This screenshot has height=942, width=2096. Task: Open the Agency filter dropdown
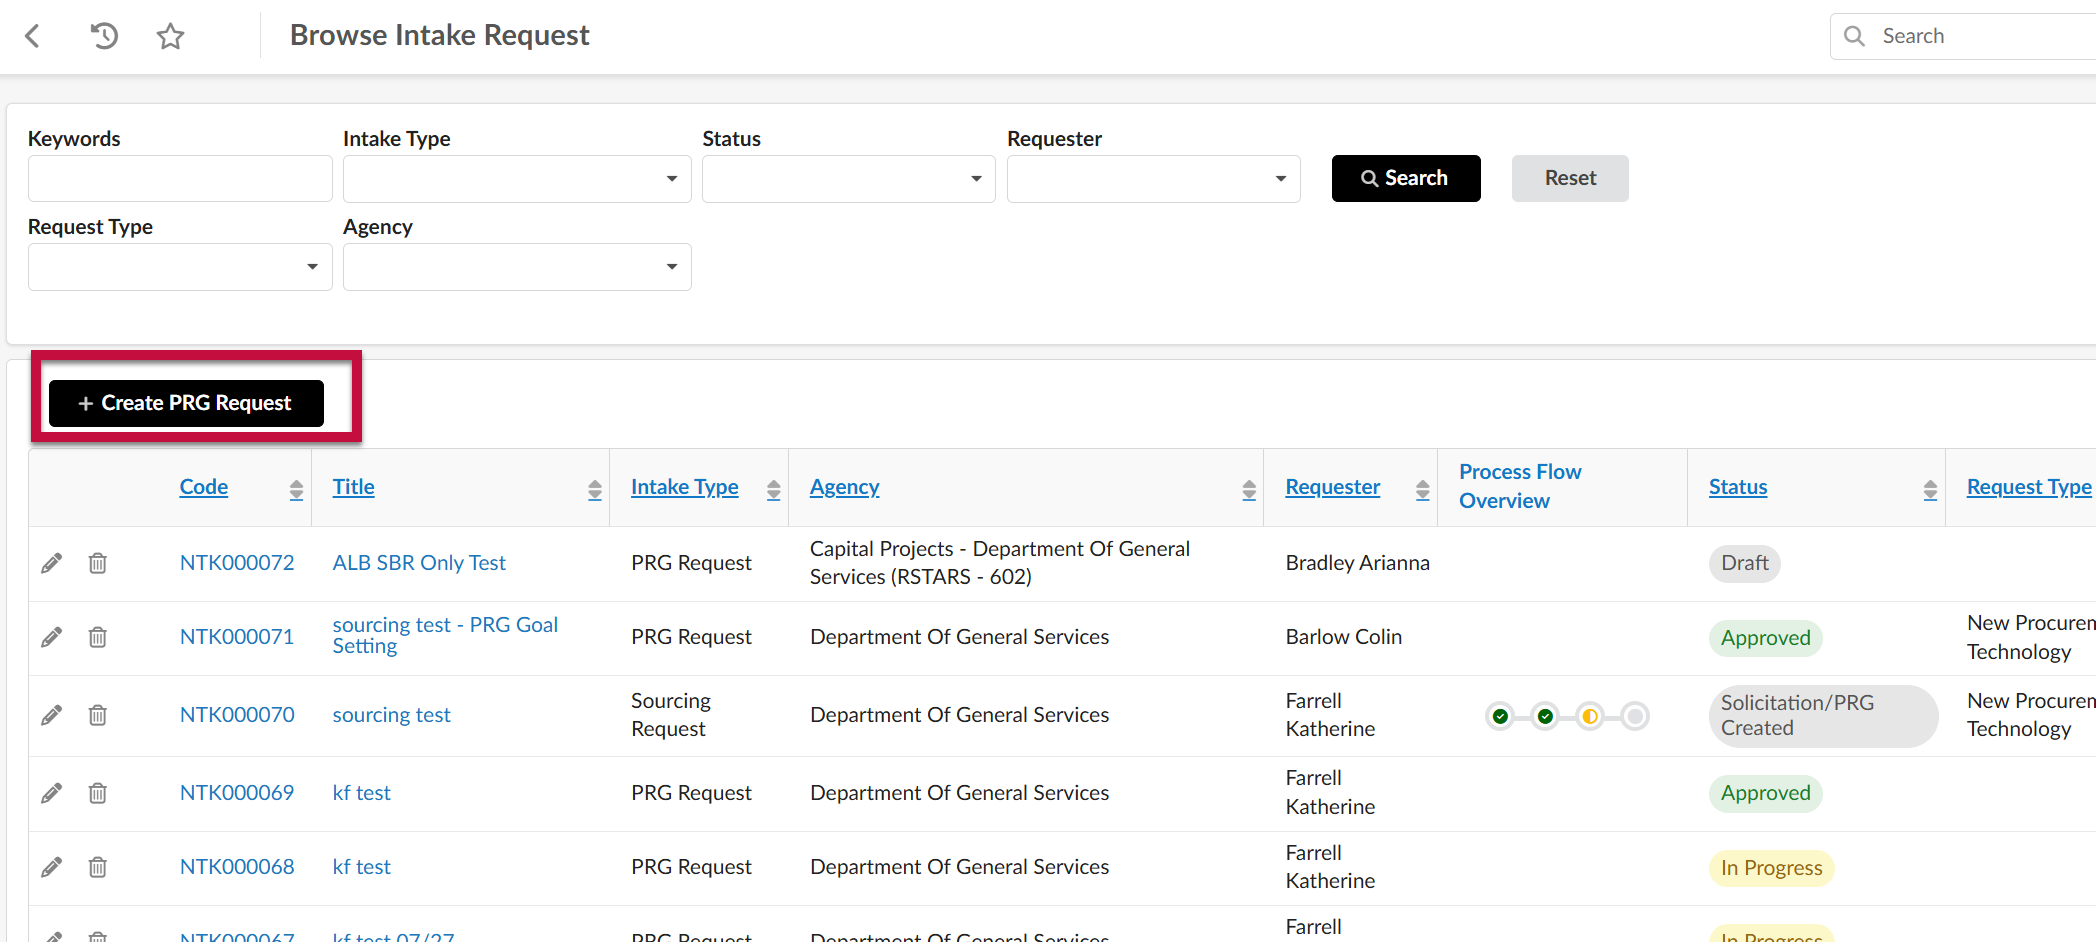[517, 267]
